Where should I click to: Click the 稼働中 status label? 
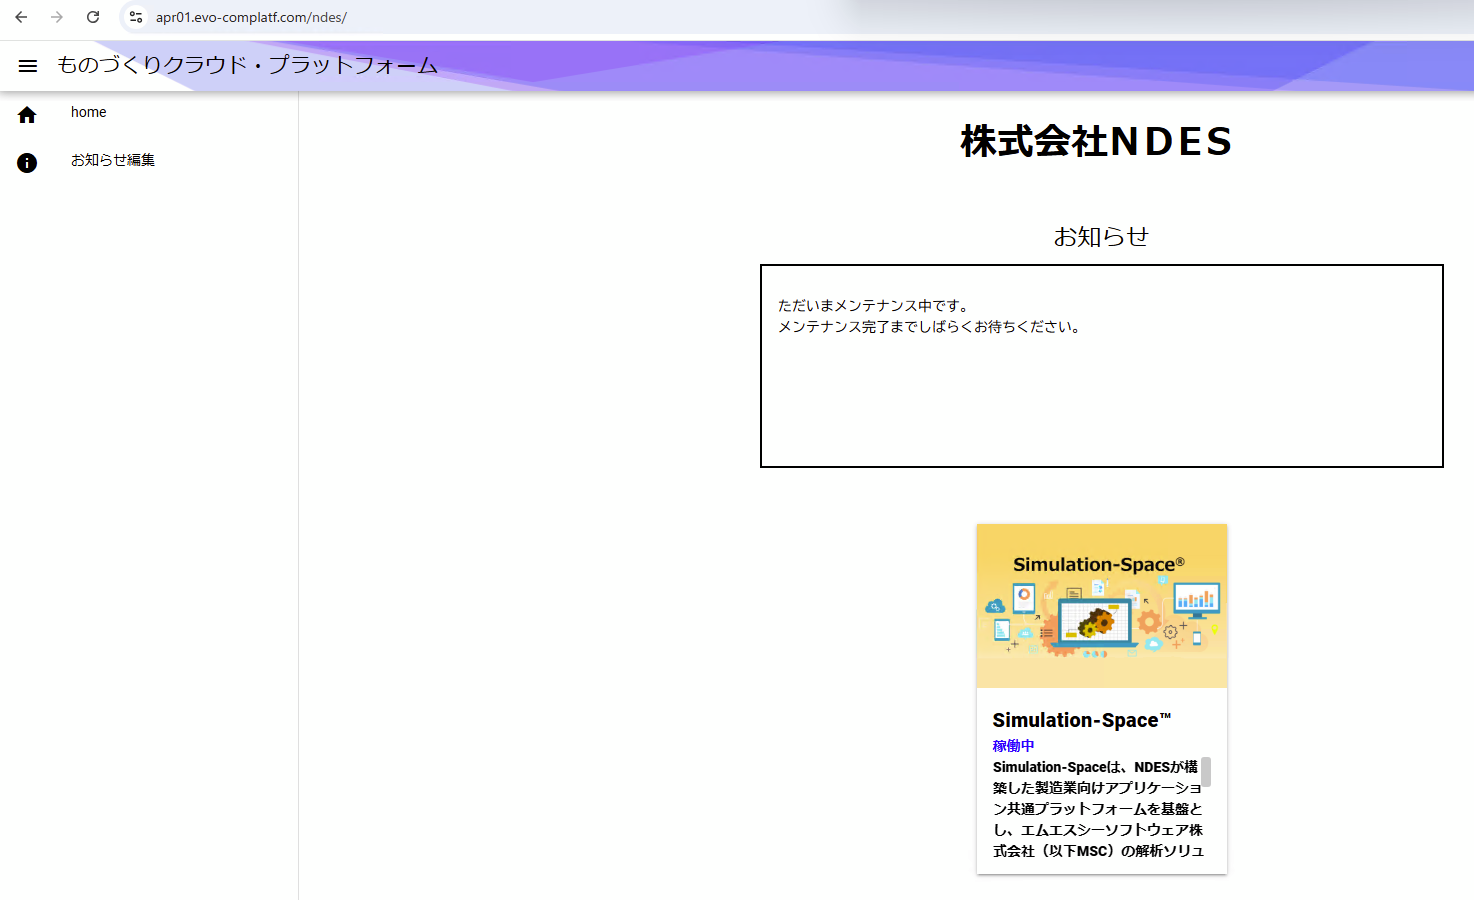[x=1013, y=745]
